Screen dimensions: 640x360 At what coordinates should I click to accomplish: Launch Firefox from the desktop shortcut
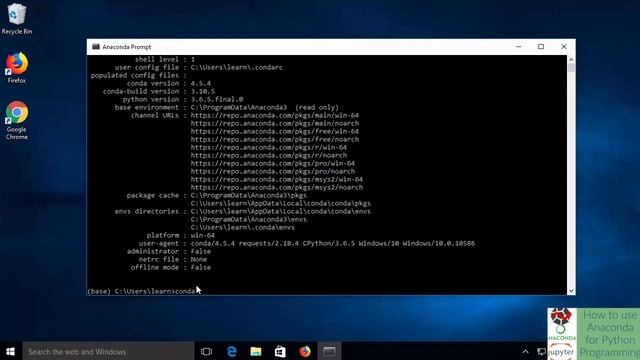pos(16,68)
